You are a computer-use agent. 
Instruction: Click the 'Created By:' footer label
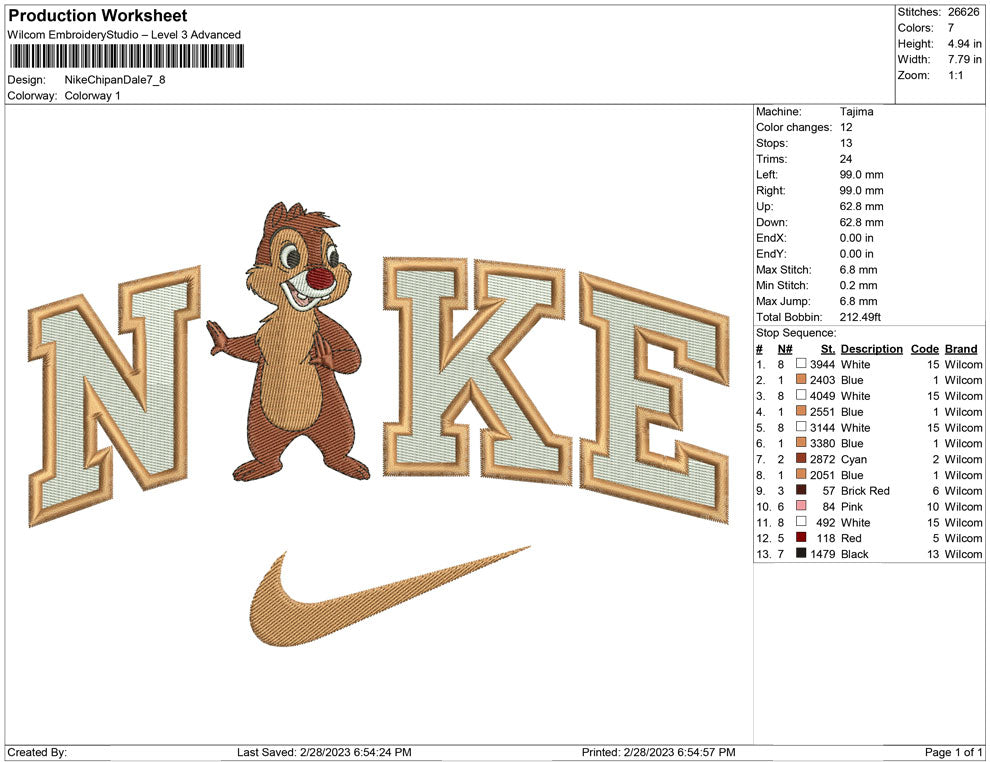click(x=37, y=752)
